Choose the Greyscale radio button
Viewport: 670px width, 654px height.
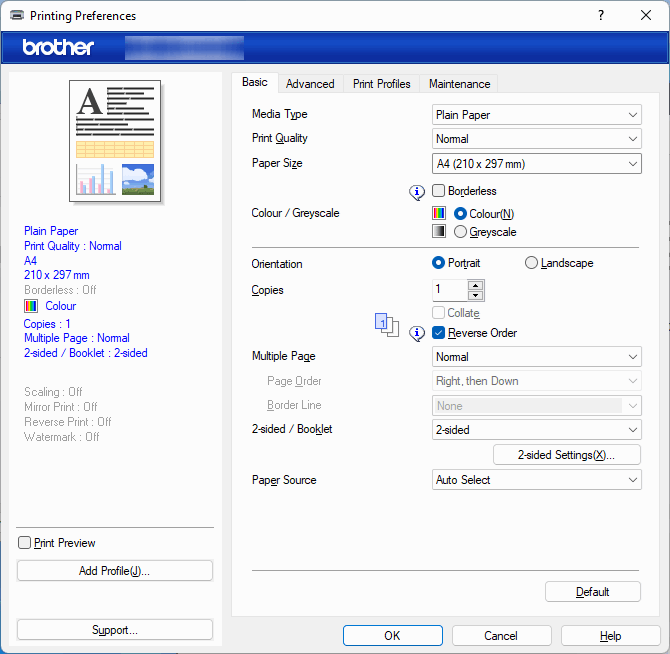tap(460, 232)
